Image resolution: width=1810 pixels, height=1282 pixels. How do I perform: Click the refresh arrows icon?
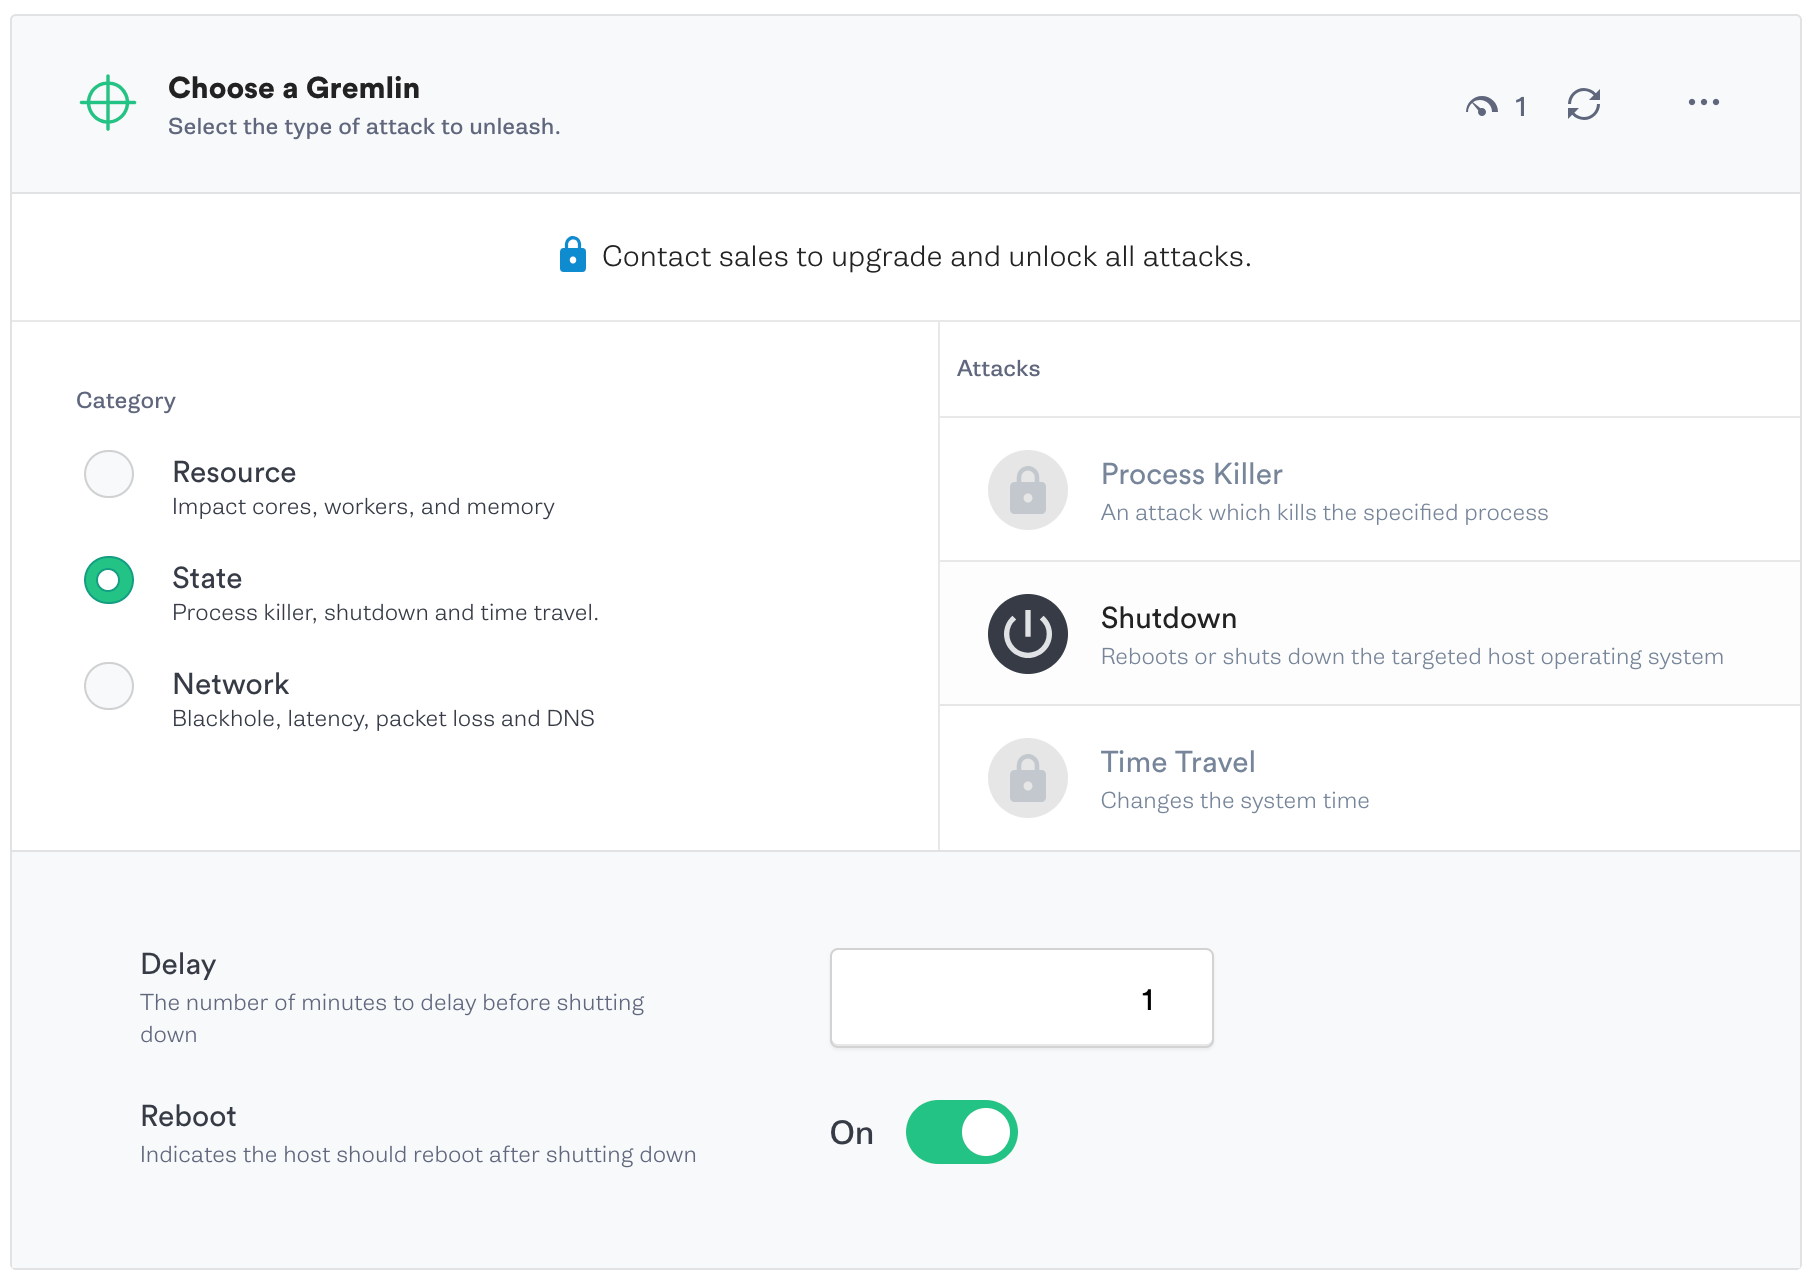point(1583,104)
